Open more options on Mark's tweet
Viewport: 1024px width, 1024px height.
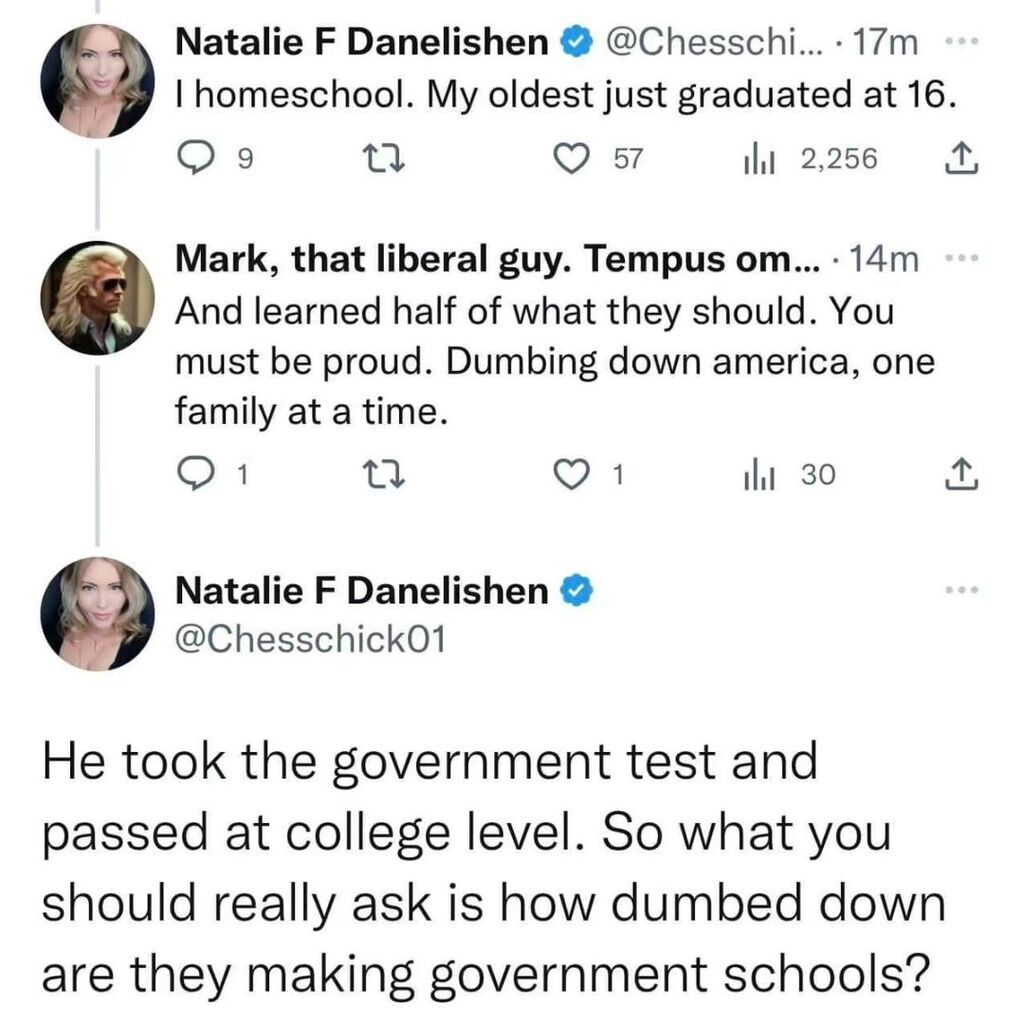960,260
